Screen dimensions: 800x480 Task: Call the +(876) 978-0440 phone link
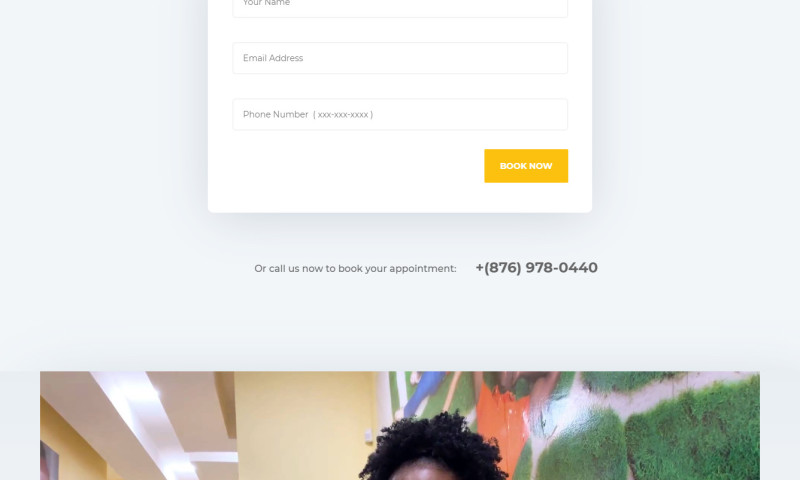click(x=536, y=267)
